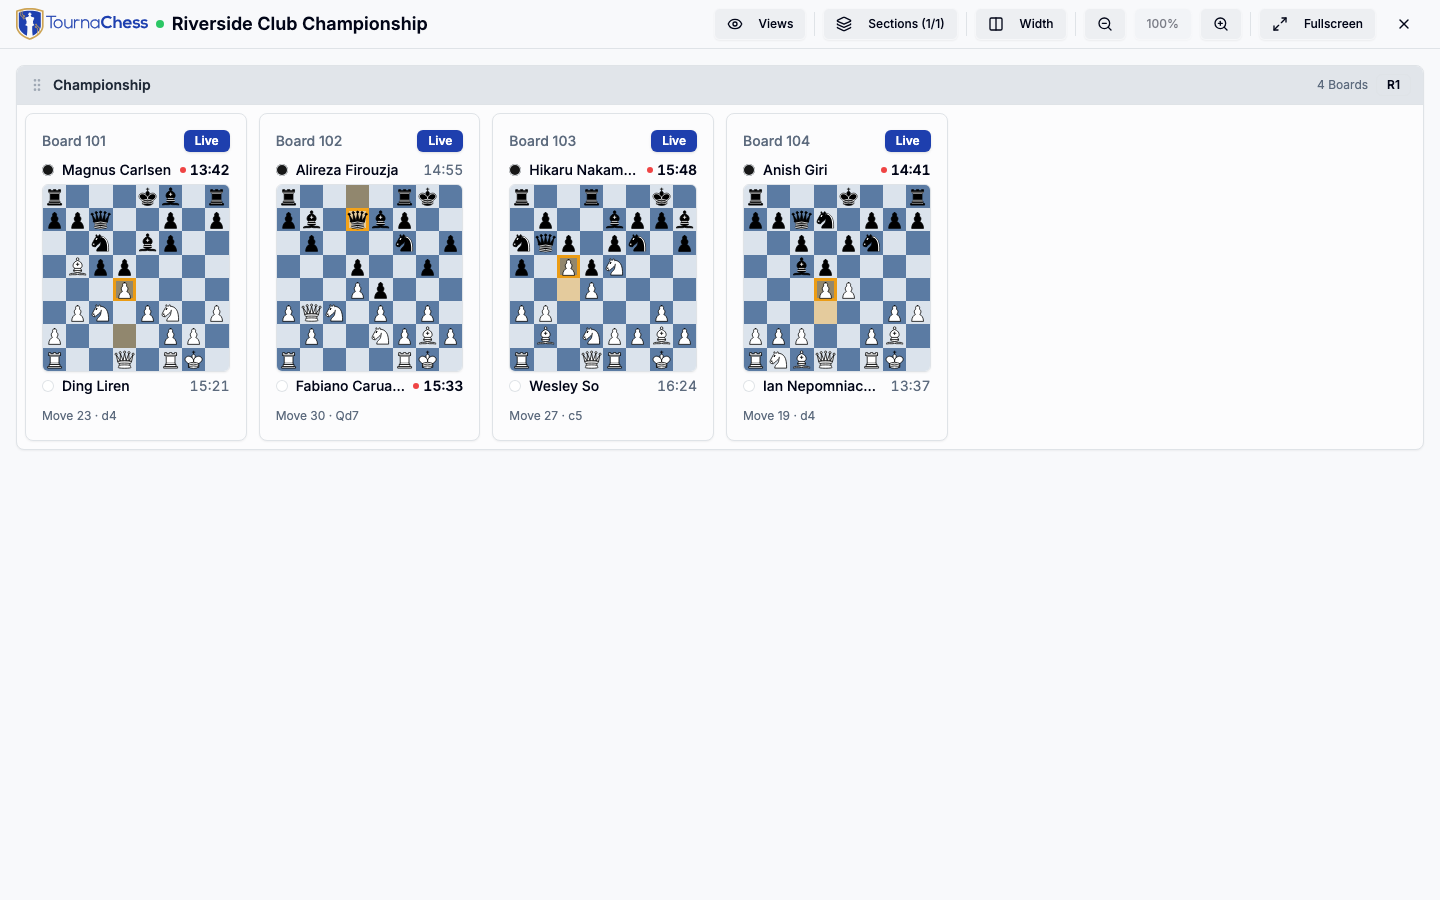The width and height of the screenshot is (1440, 900).
Task: Reset zoom via the 100% button
Action: (x=1162, y=24)
